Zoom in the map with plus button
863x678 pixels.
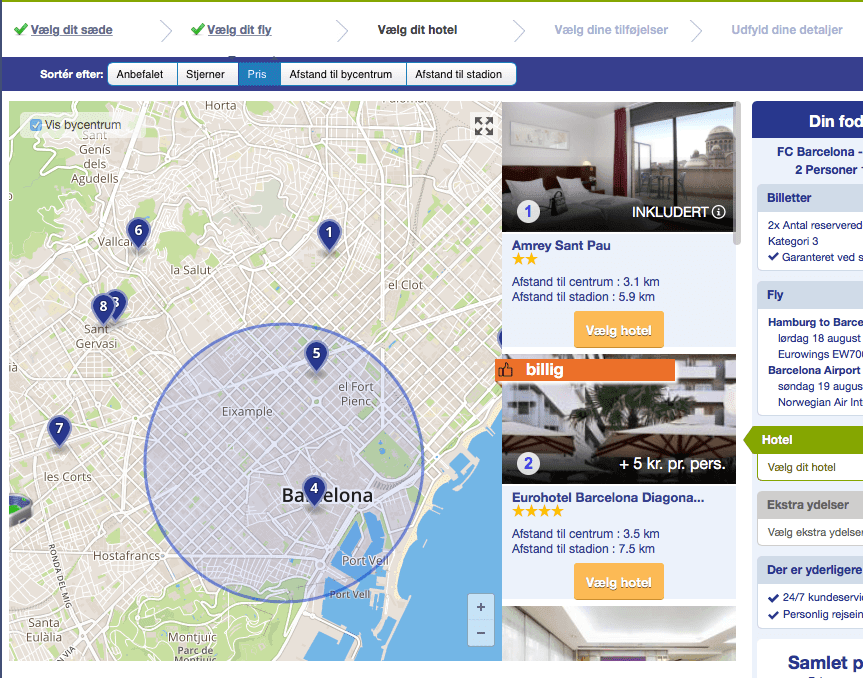pos(481,607)
